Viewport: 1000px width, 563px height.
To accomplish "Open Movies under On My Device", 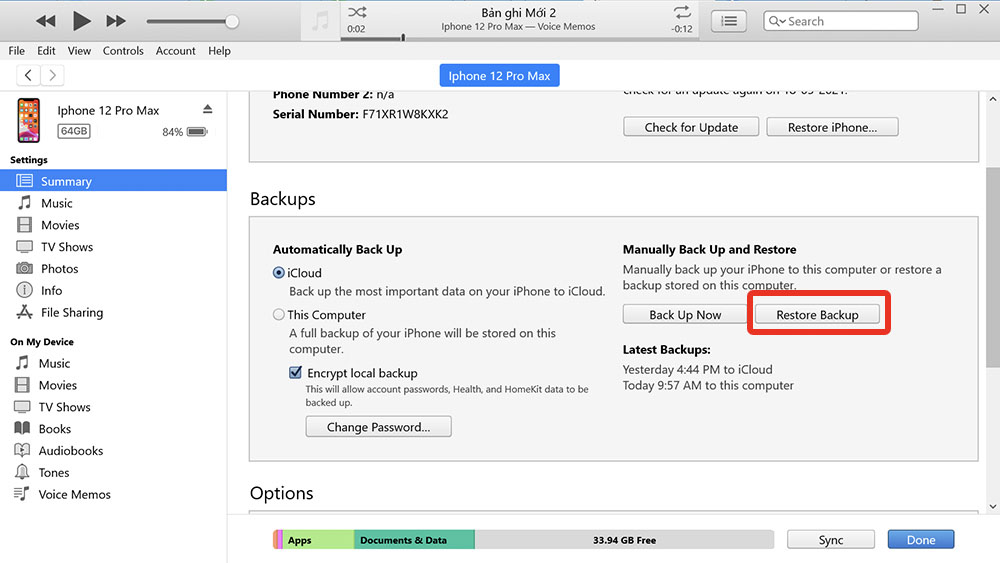I will pyautogui.click(x=114, y=385).
